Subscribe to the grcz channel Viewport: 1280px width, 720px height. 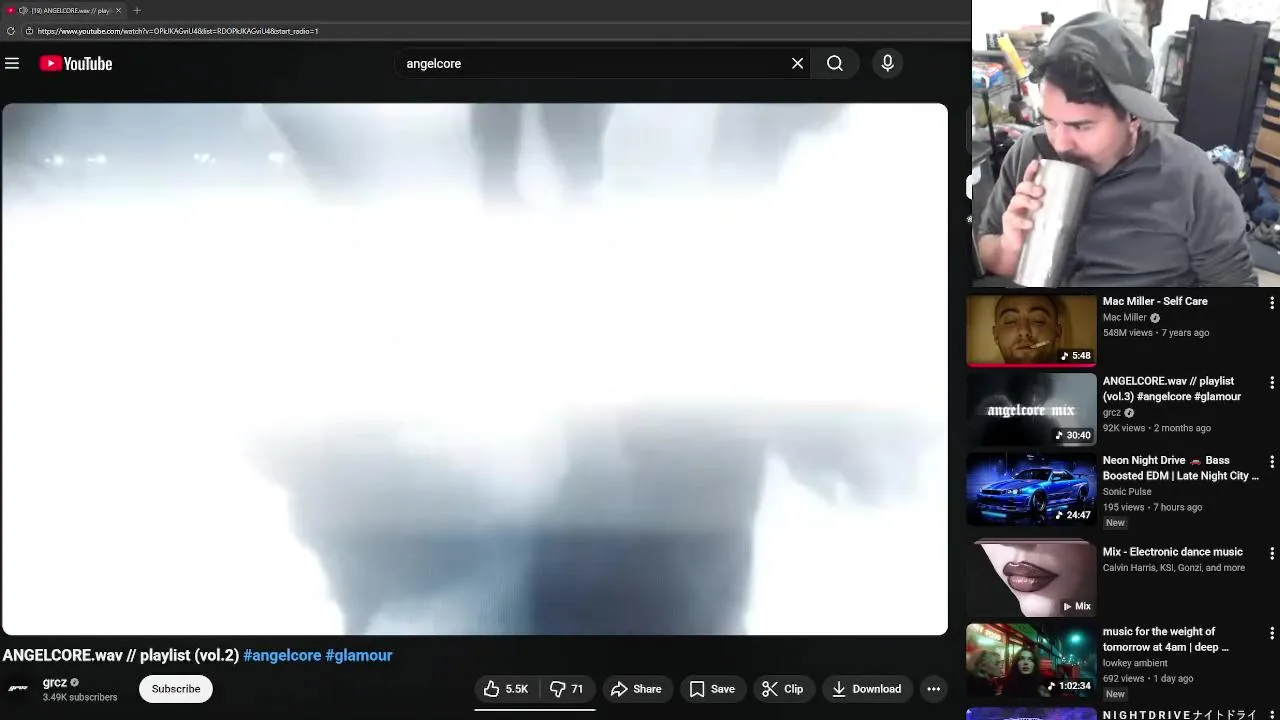coord(176,689)
